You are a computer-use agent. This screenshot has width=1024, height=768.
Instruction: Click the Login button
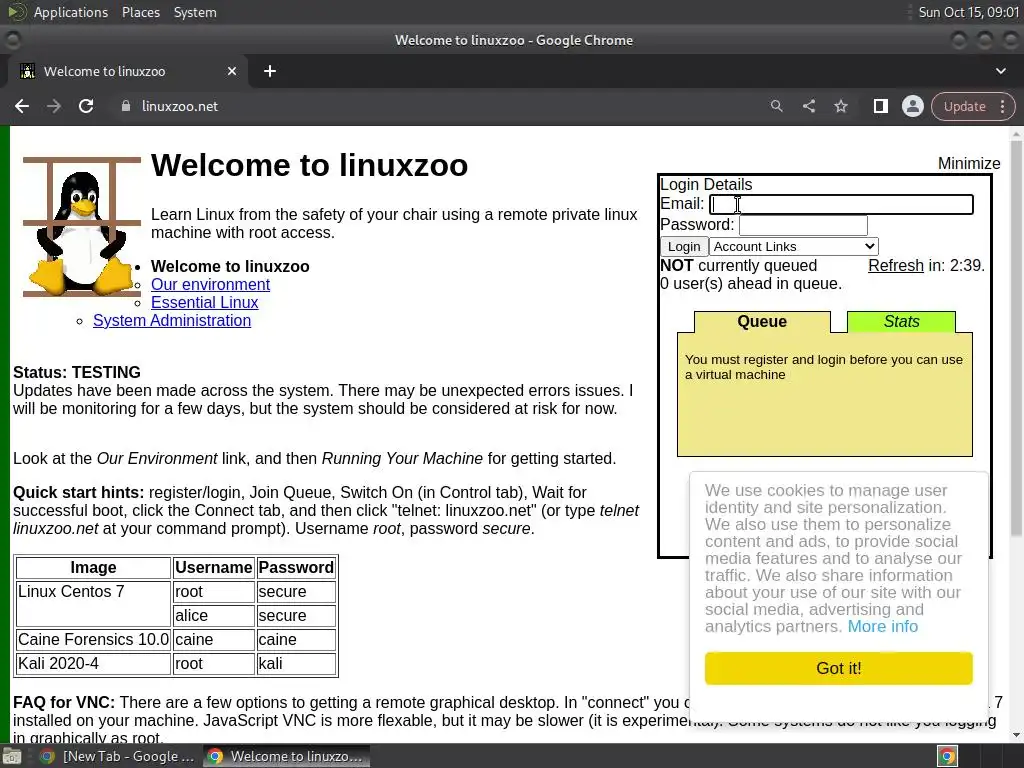point(684,246)
